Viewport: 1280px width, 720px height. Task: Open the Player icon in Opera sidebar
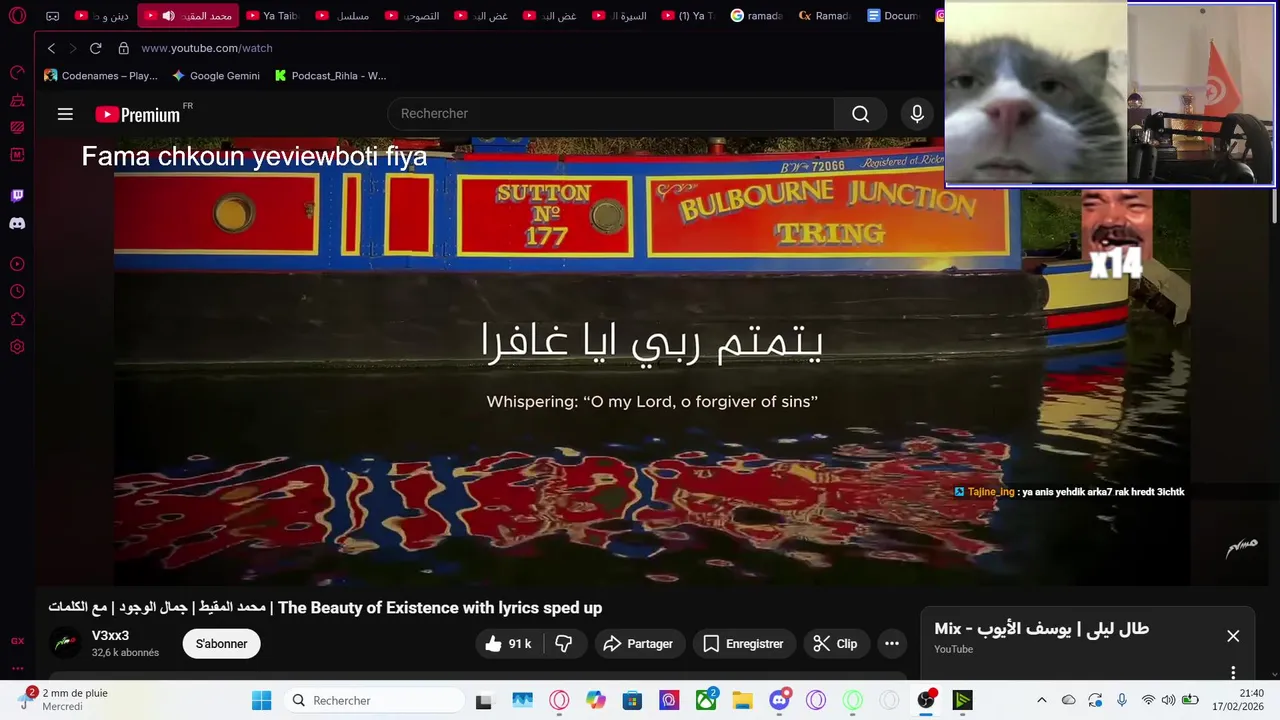[x=17, y=264]
